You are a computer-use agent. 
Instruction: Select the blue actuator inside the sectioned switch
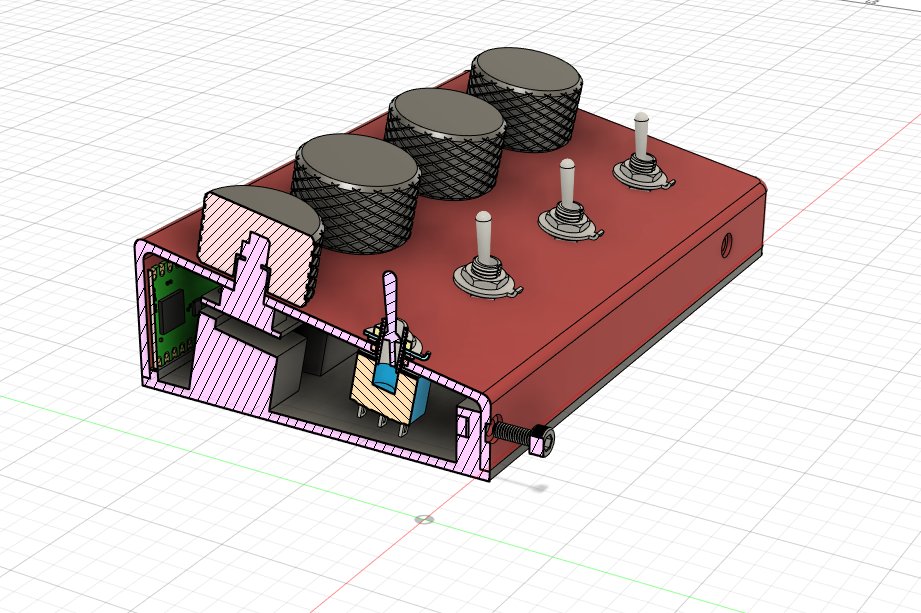(386, 379)
